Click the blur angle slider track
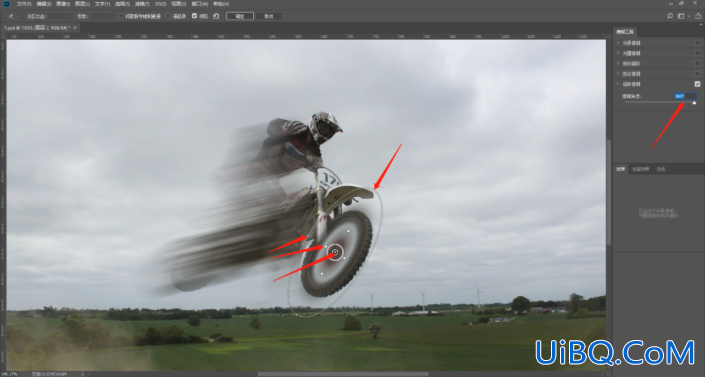This screenshot has height=377, width=705. (659, 103)
